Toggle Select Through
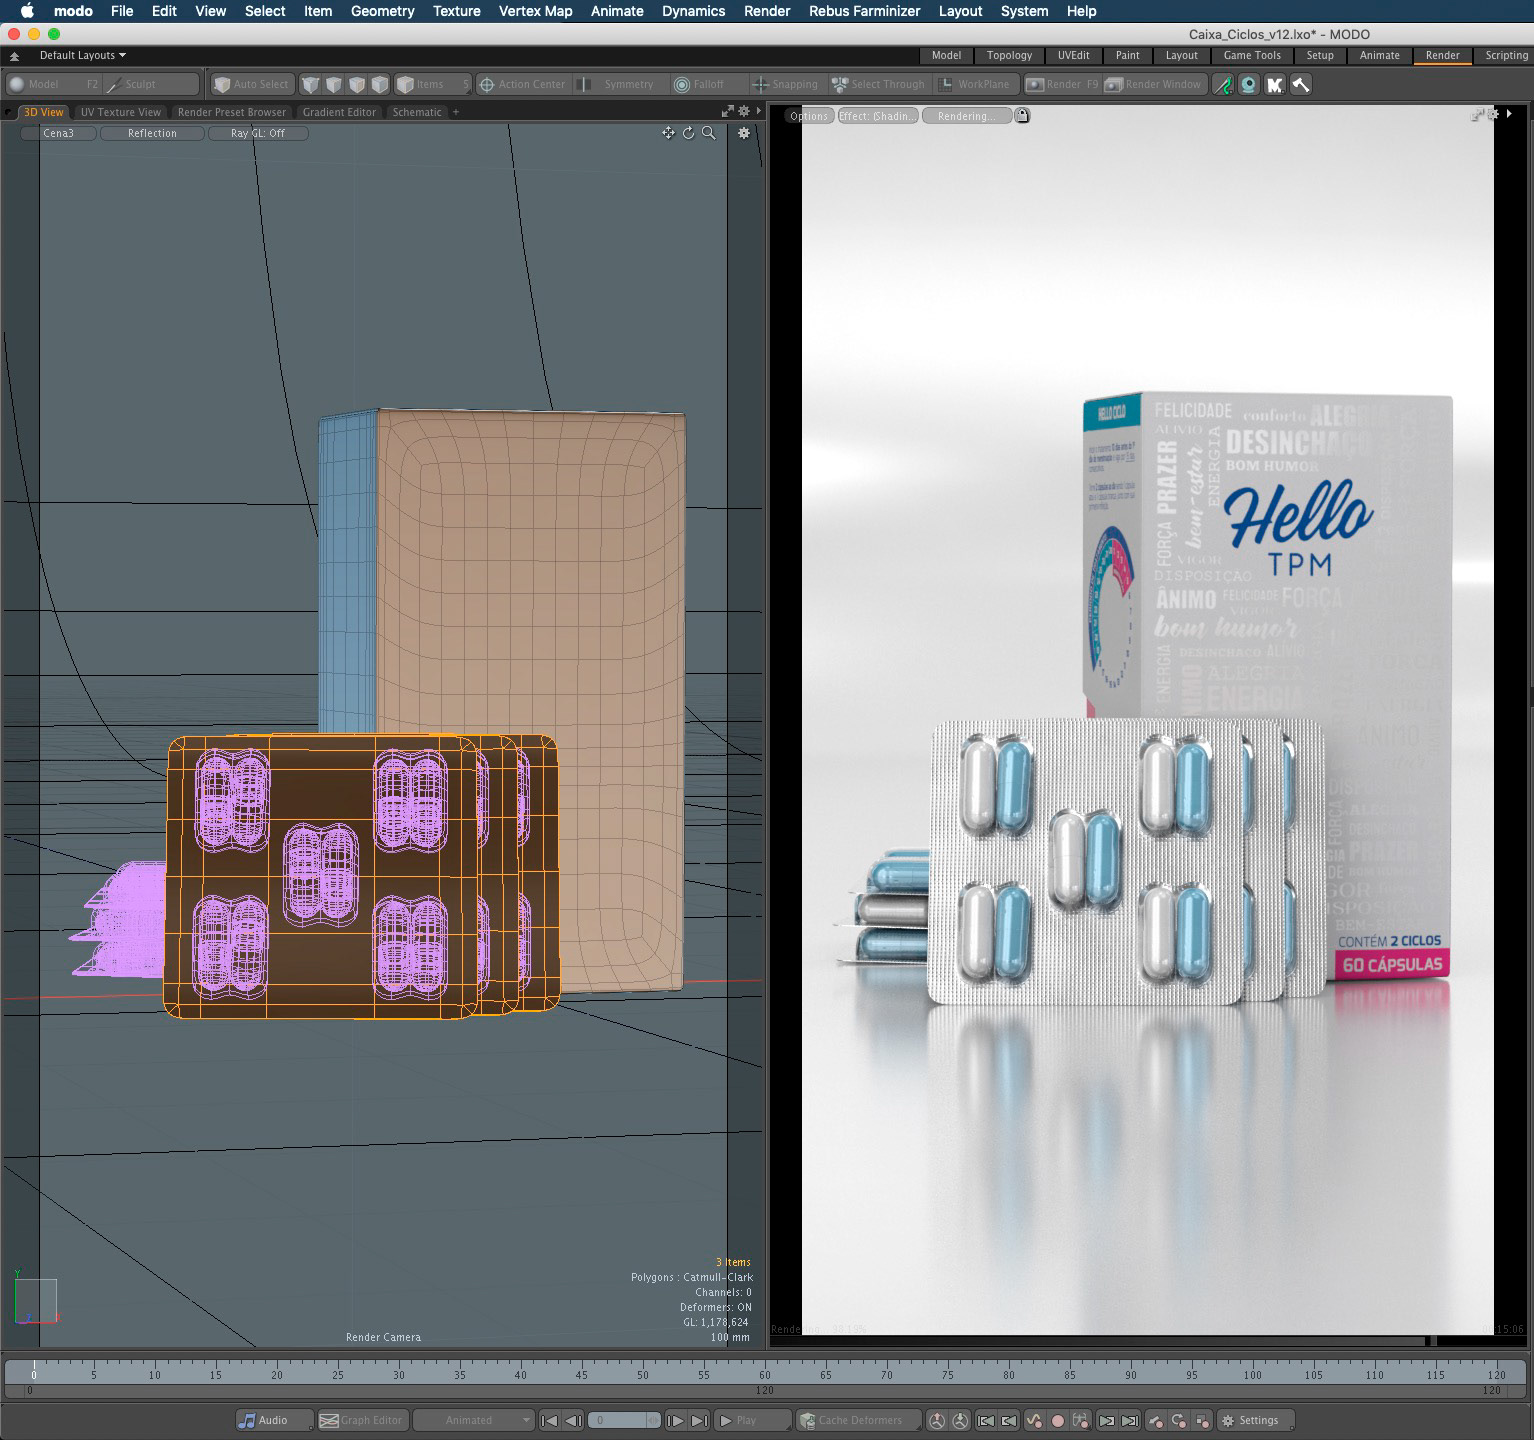The image size is (1534, 1440). pos(878,85)
